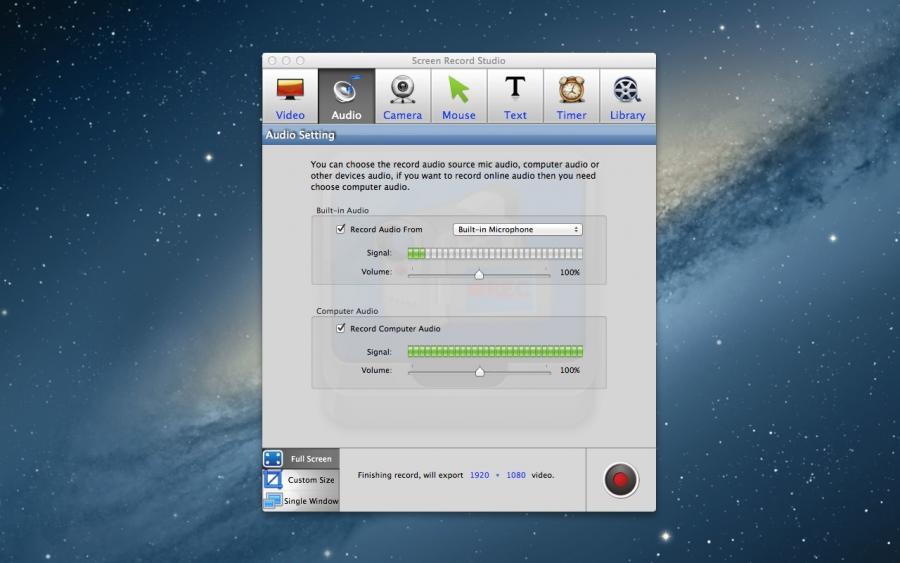The image size is (900, 563).
Task: Open the Library tab
Action: (627, 96)
